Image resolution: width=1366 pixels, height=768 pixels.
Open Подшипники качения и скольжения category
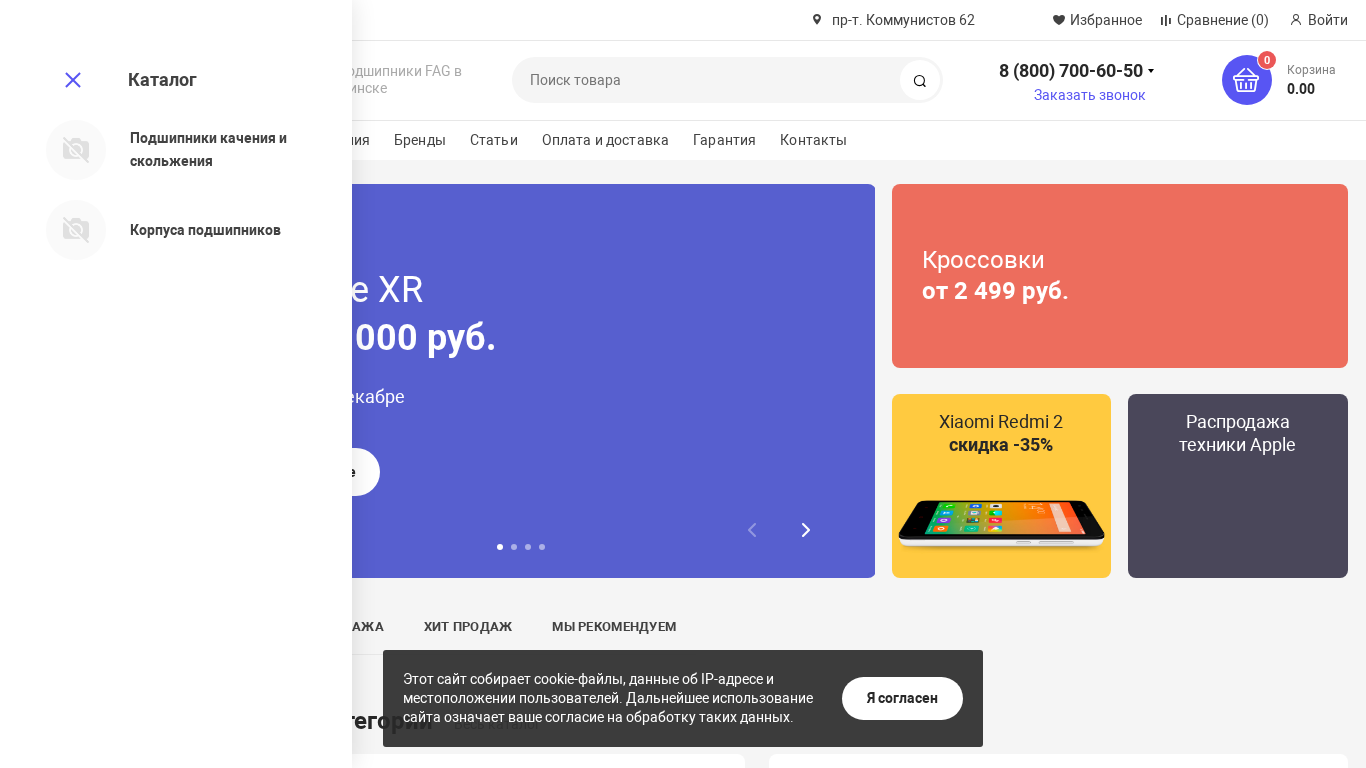click(x=208, y=149)
